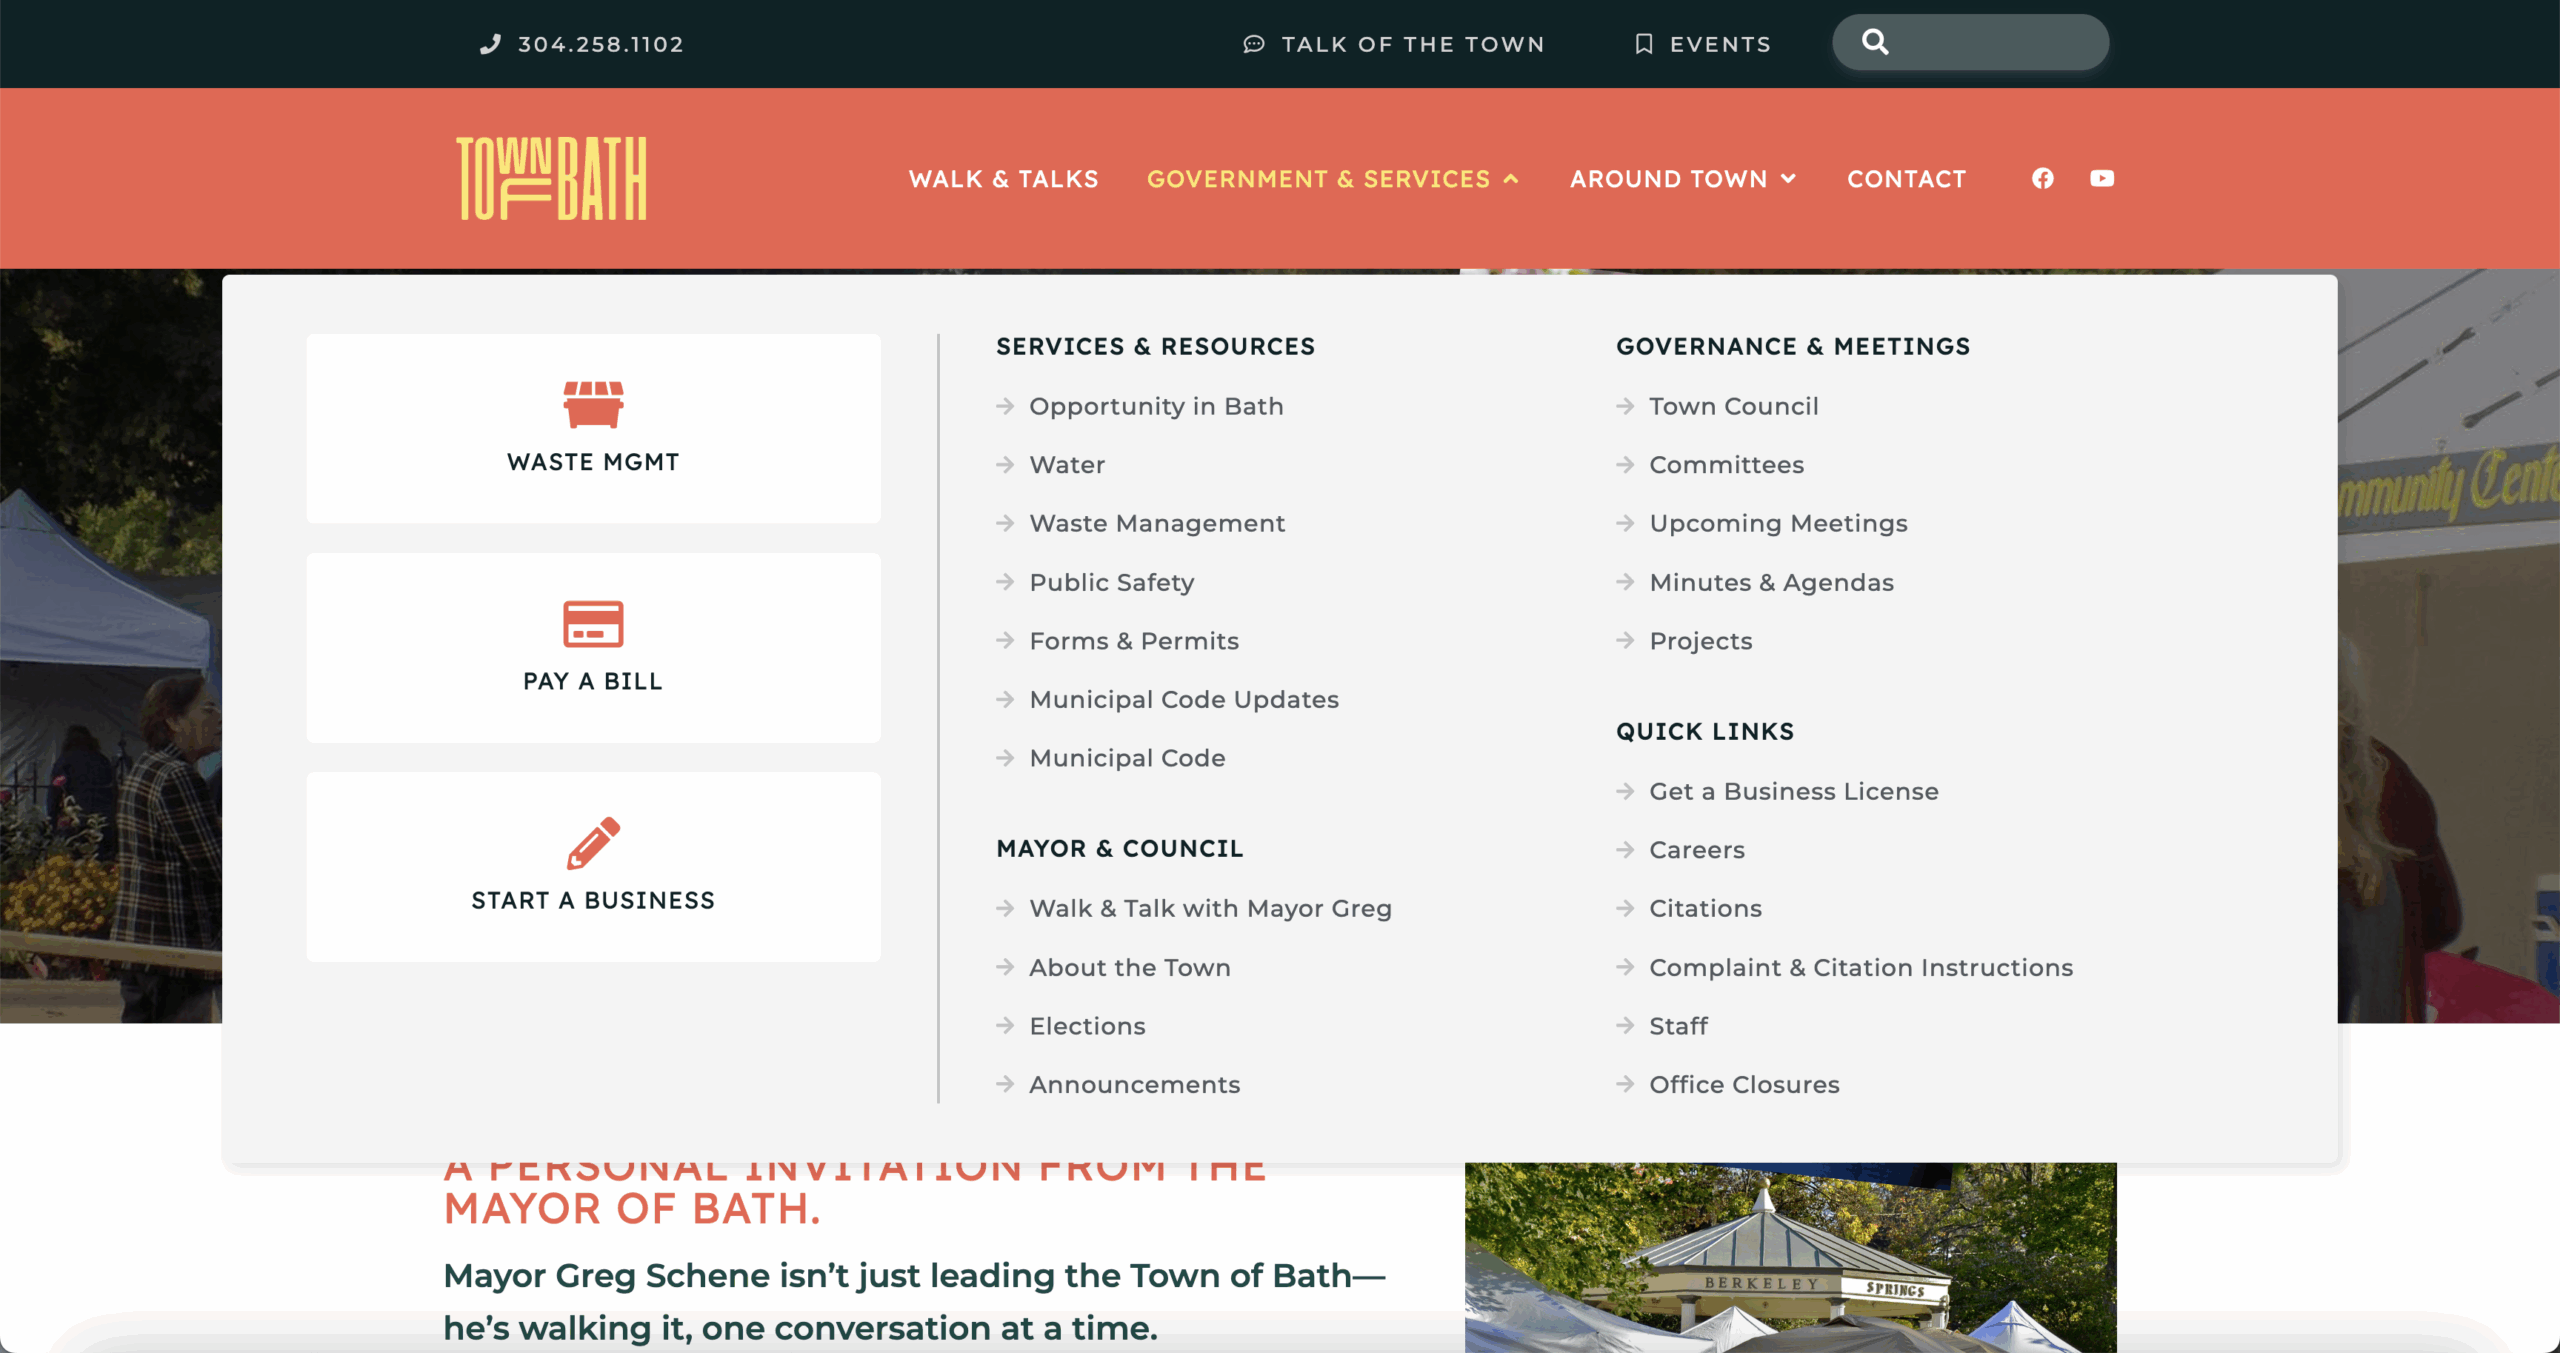Click the Town of Bath logo
The image size is (2560, 1353).
point(552,178)
